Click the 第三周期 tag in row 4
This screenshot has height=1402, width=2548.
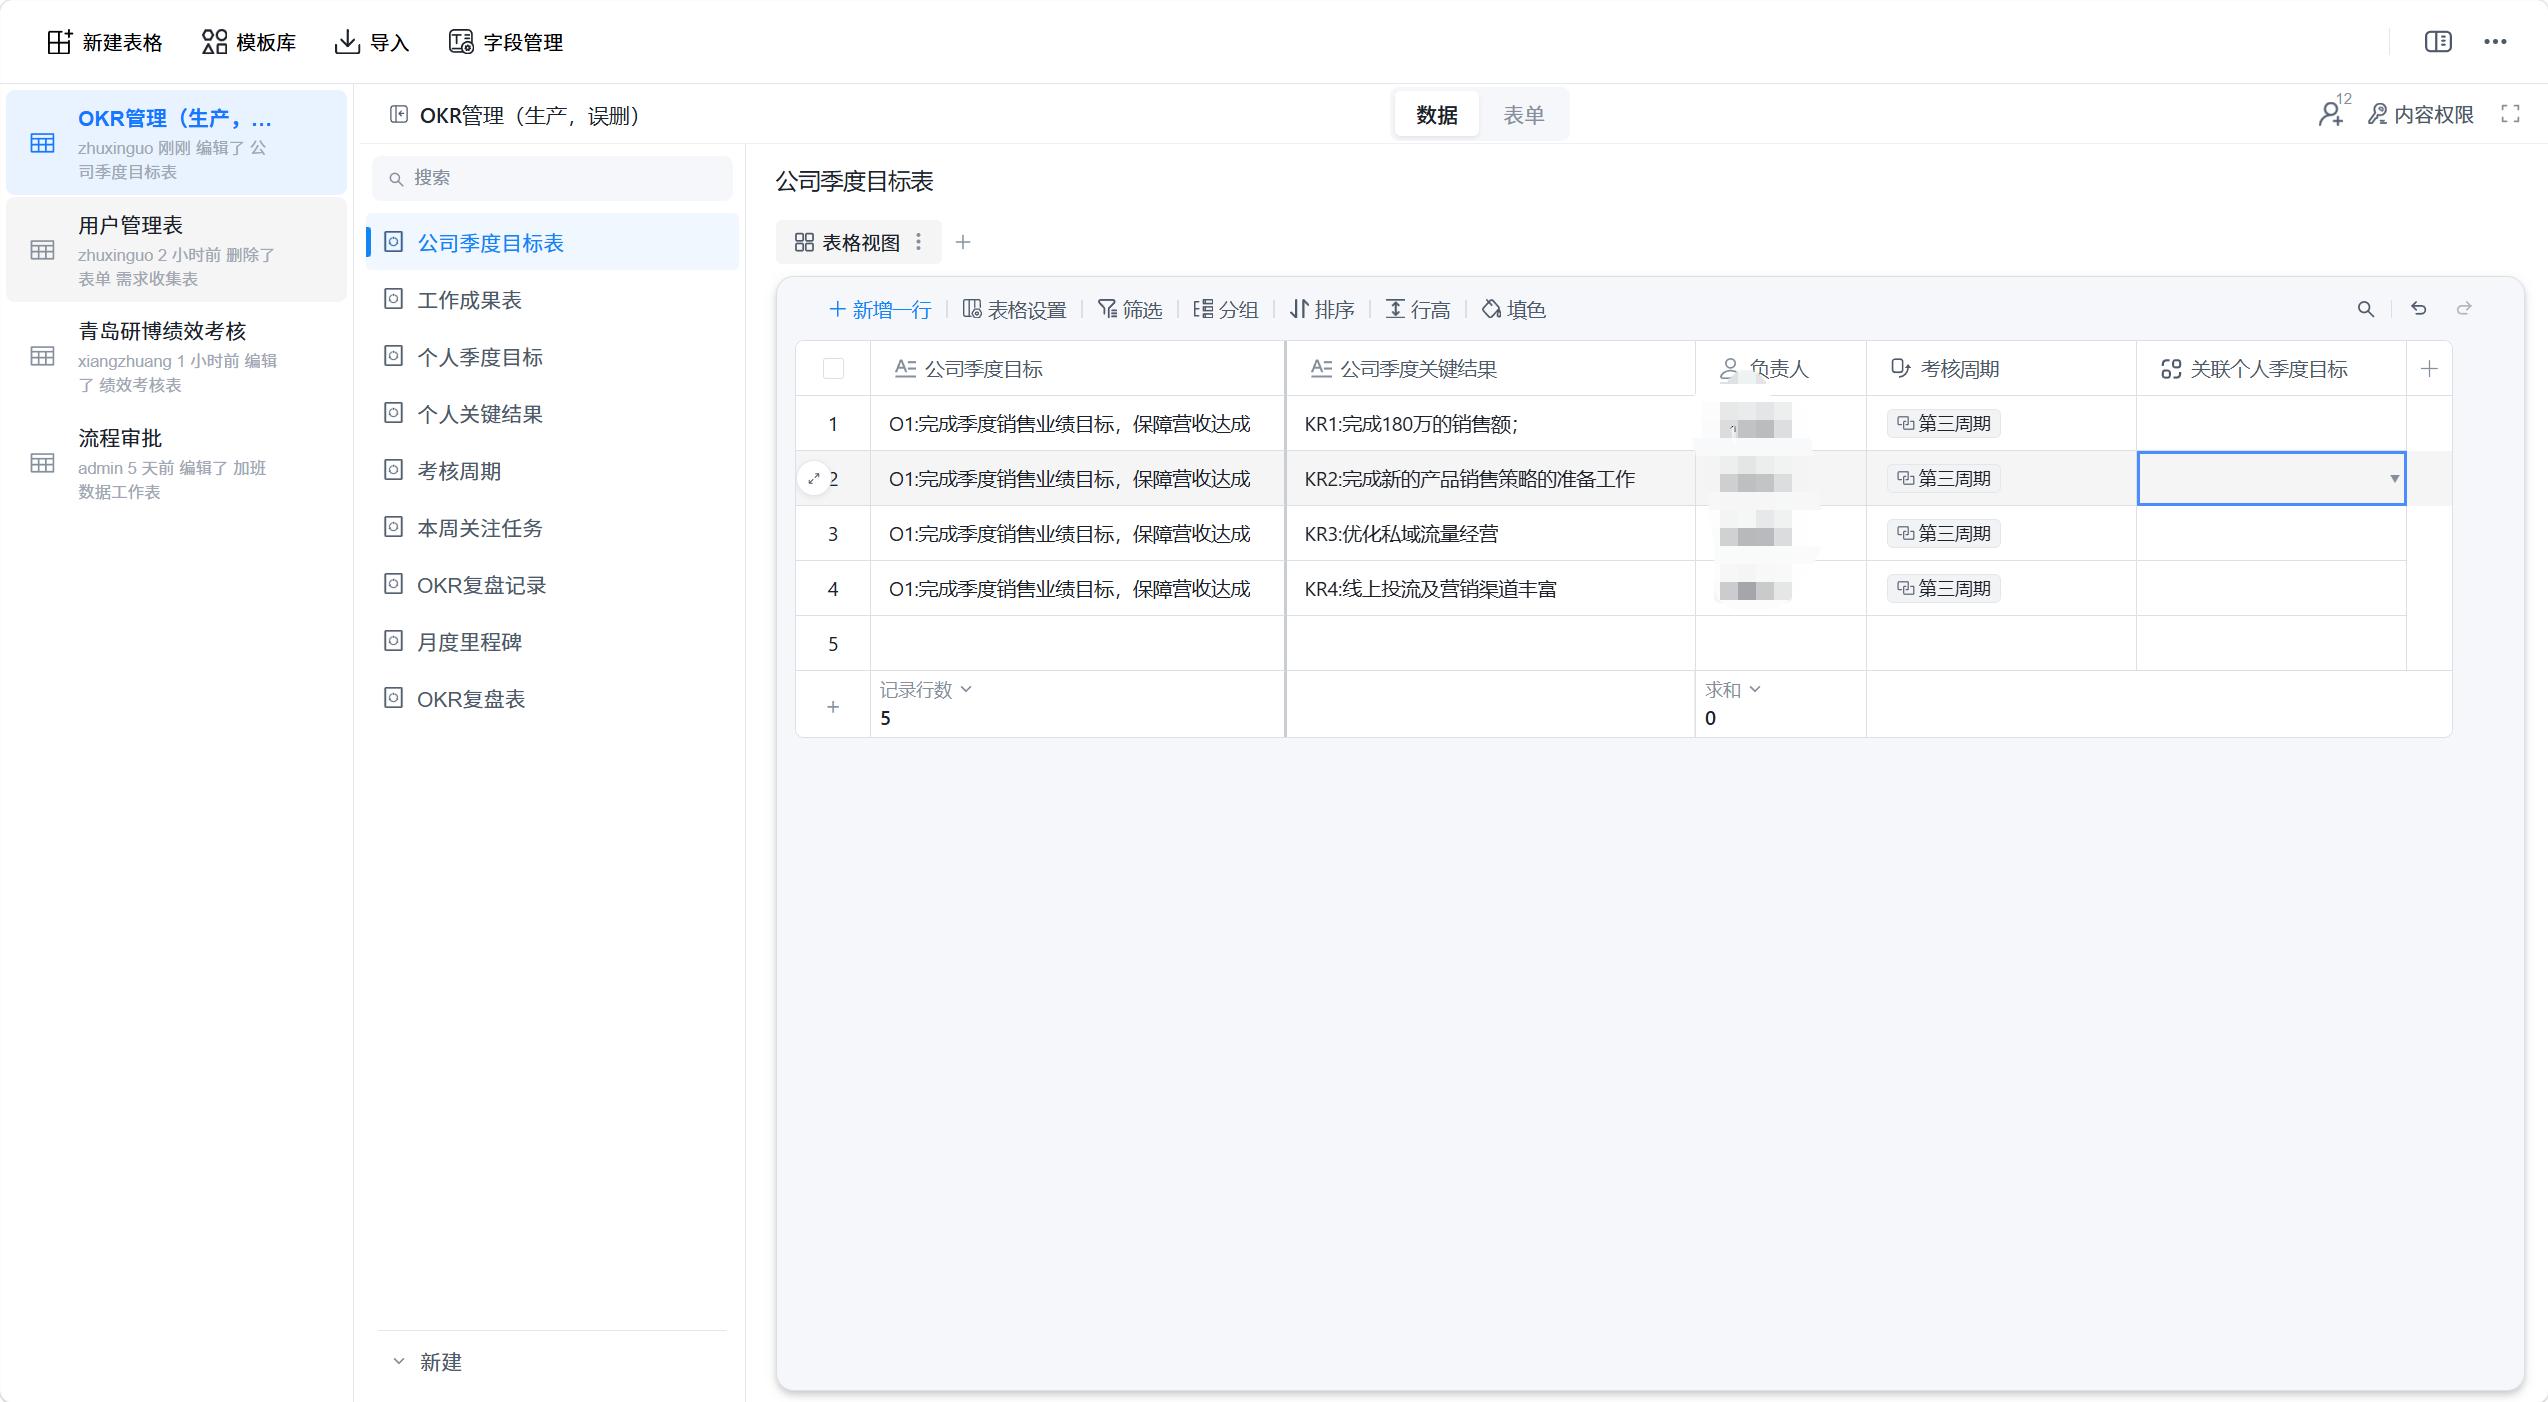click(x=1944, y=589)
